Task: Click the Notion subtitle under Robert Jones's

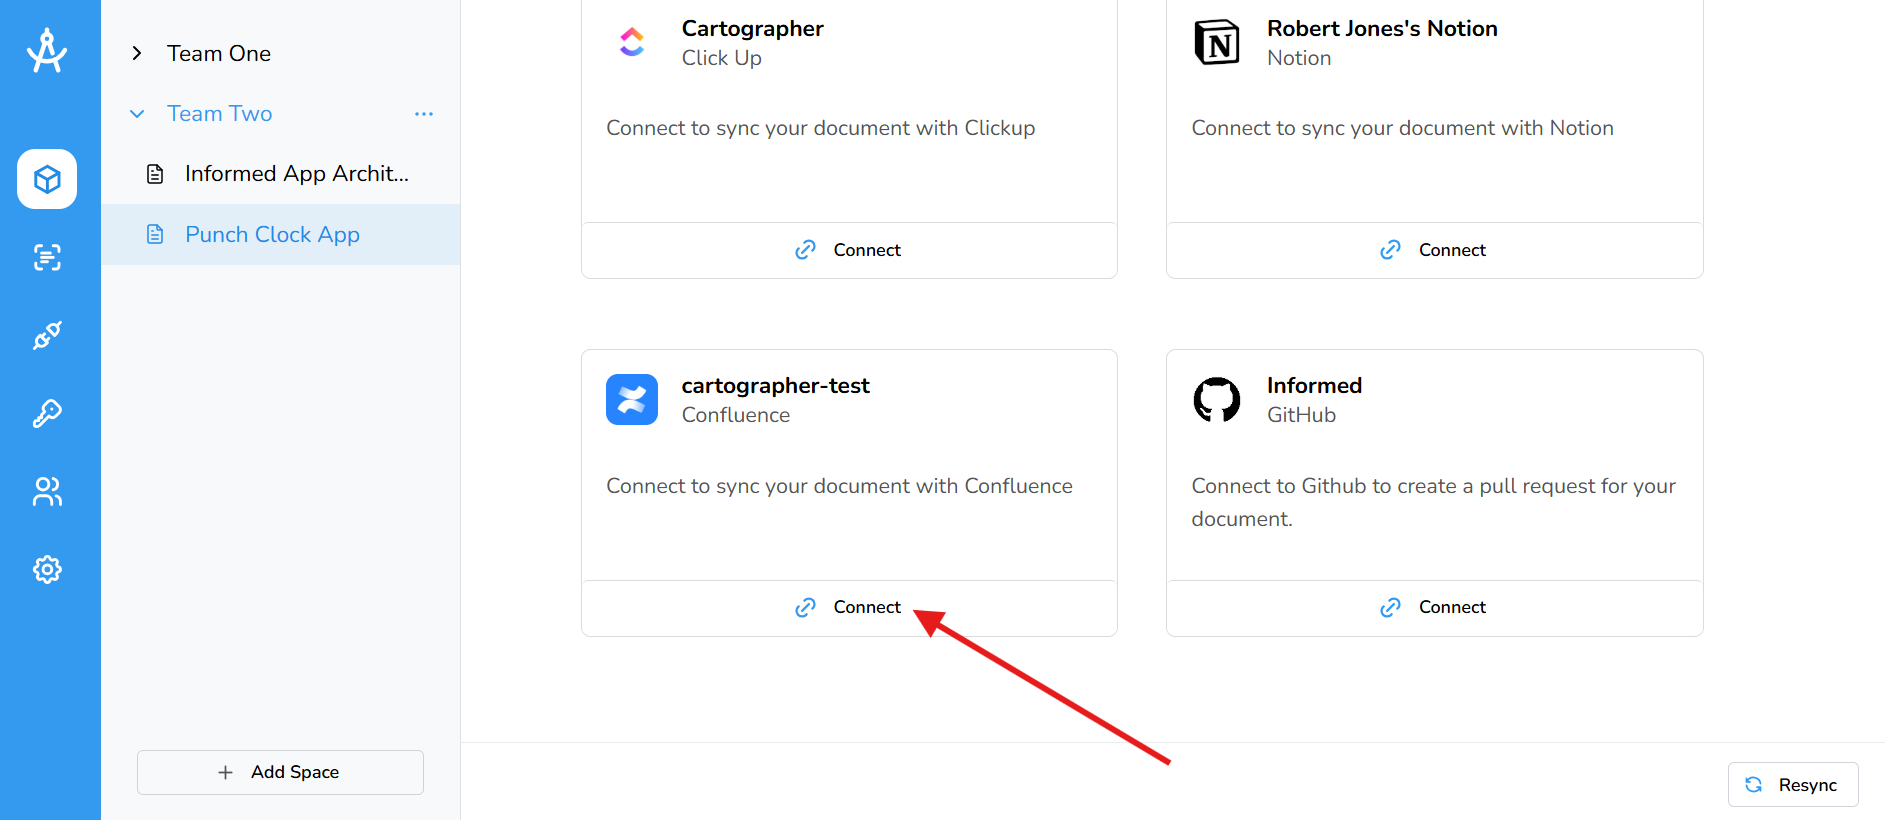Action: pyautogui.click(x=1299, y=58)
